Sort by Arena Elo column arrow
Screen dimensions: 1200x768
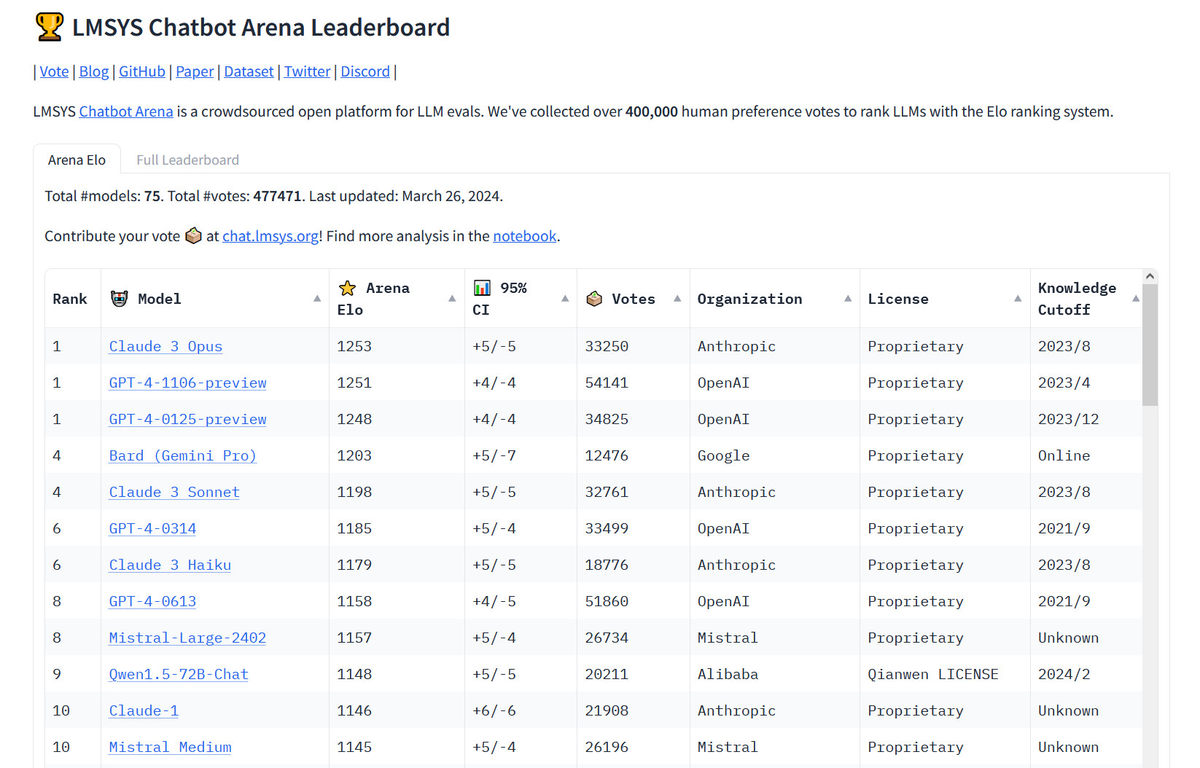point(452,299)
